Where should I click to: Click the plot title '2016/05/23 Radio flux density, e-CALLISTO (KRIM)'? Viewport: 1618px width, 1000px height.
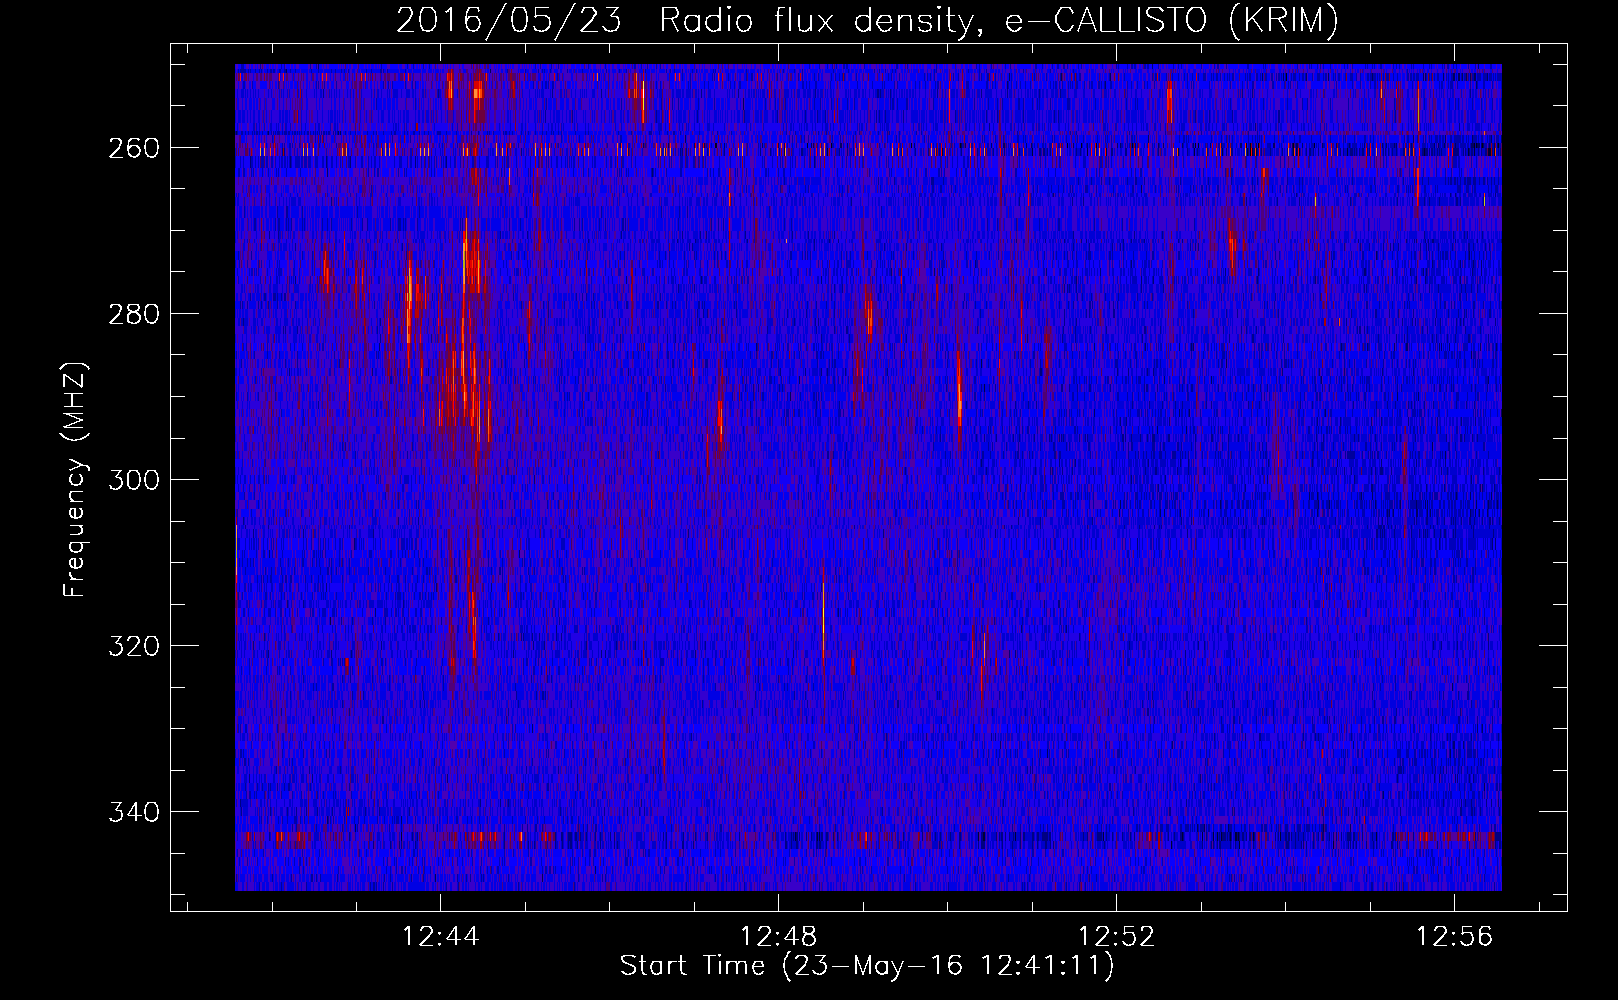tap(867, 20)
